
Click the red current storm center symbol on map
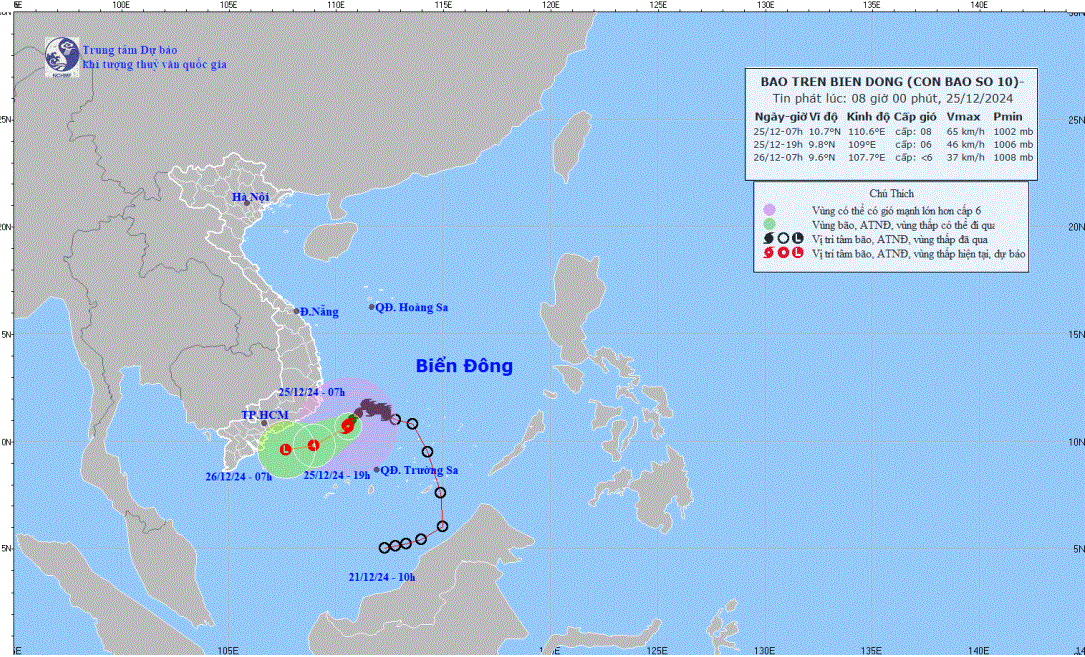coord(347,426)
